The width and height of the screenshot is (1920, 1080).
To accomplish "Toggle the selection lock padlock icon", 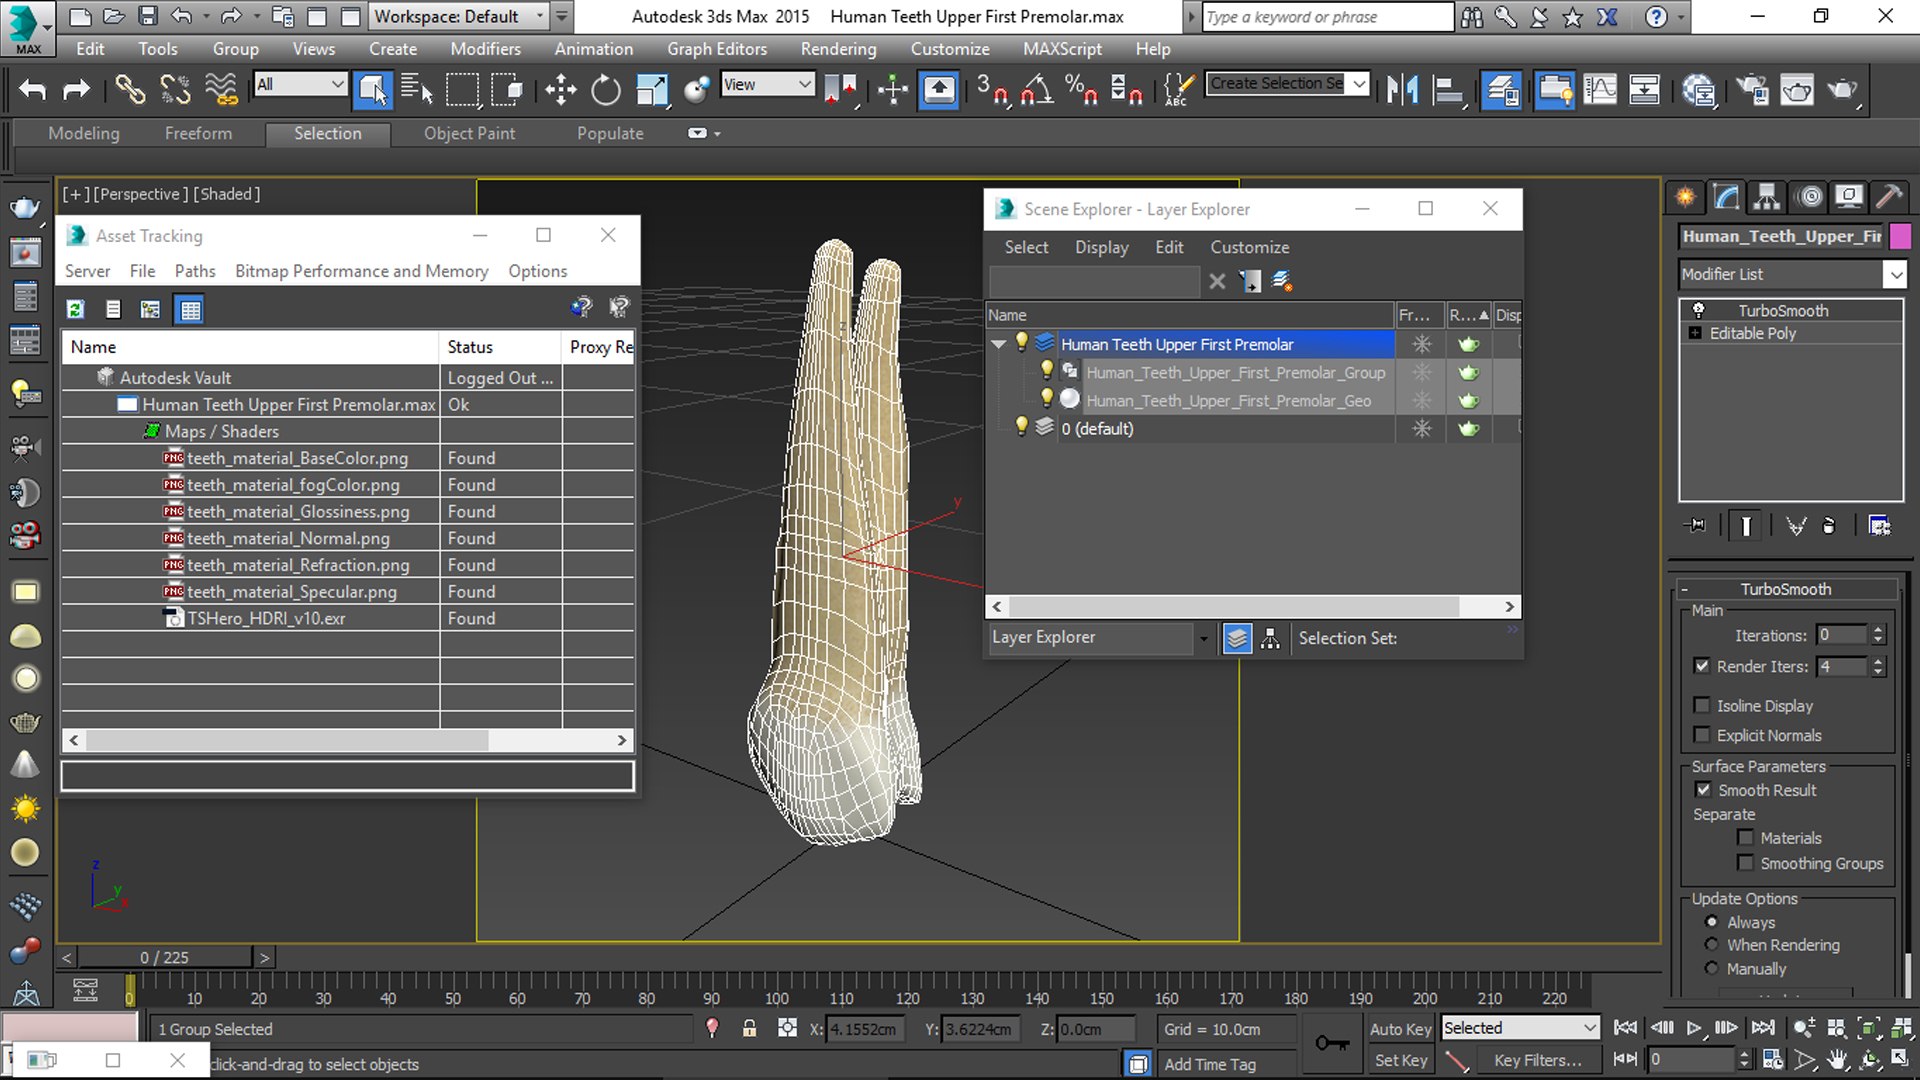I will (x=749, y=1029).
